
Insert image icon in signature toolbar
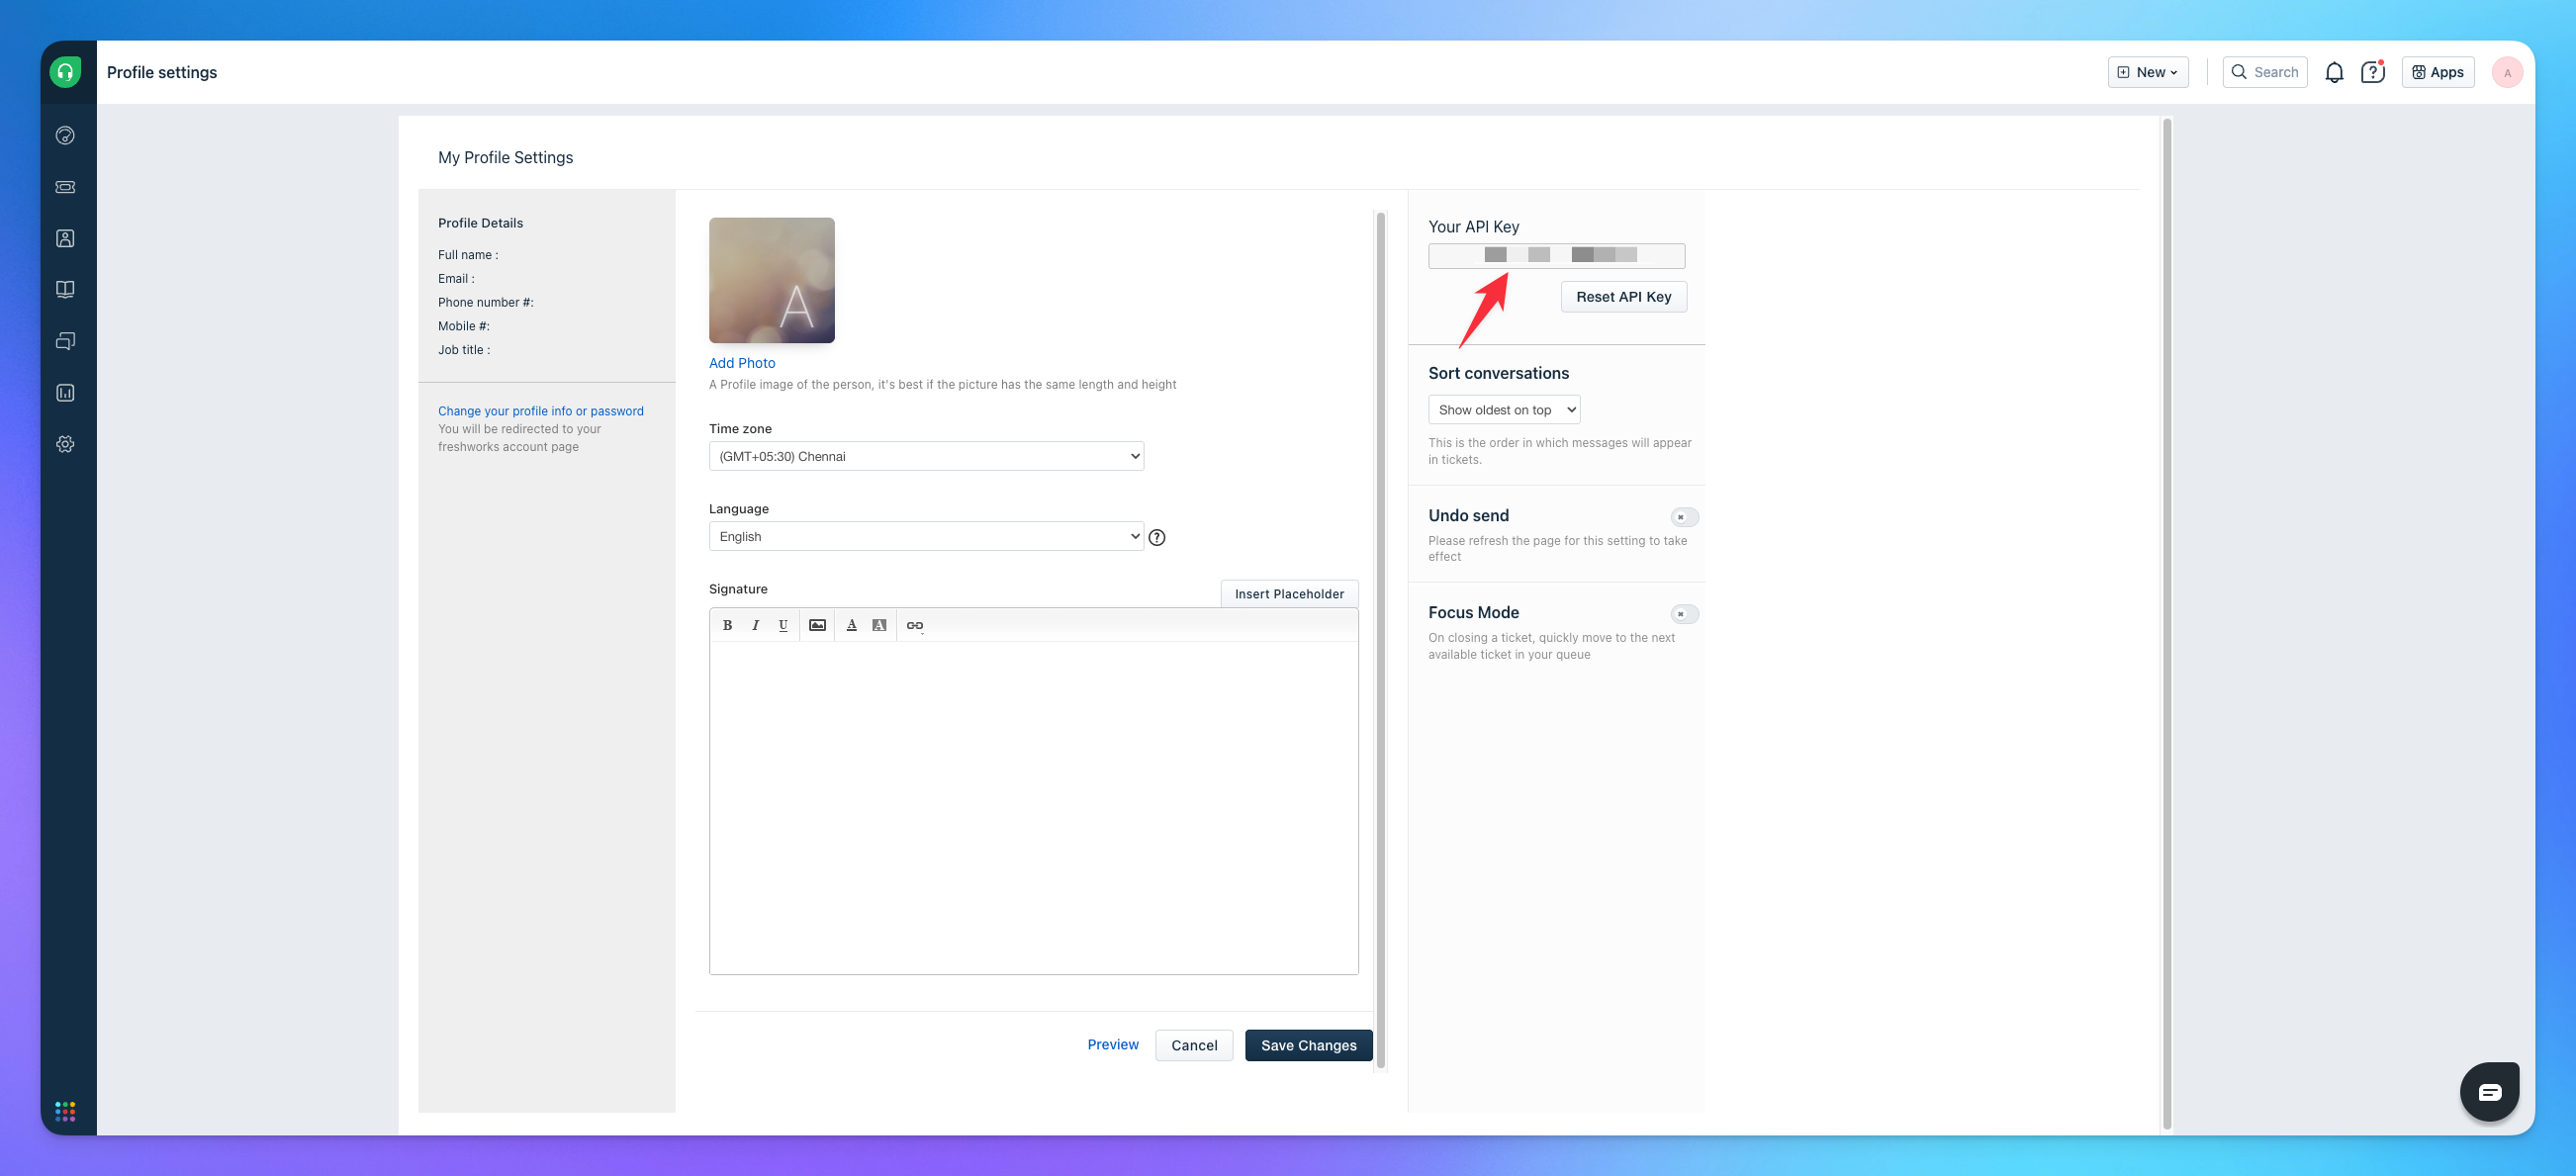point(817,625)
